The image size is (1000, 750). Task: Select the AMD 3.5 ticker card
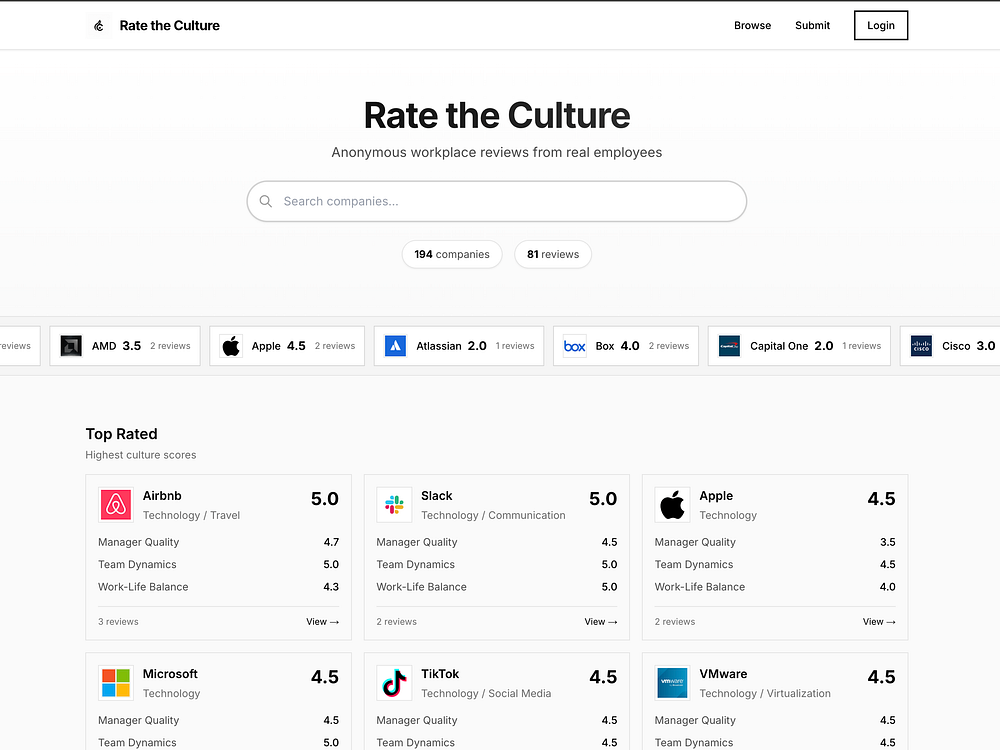[x=125, y=346]
